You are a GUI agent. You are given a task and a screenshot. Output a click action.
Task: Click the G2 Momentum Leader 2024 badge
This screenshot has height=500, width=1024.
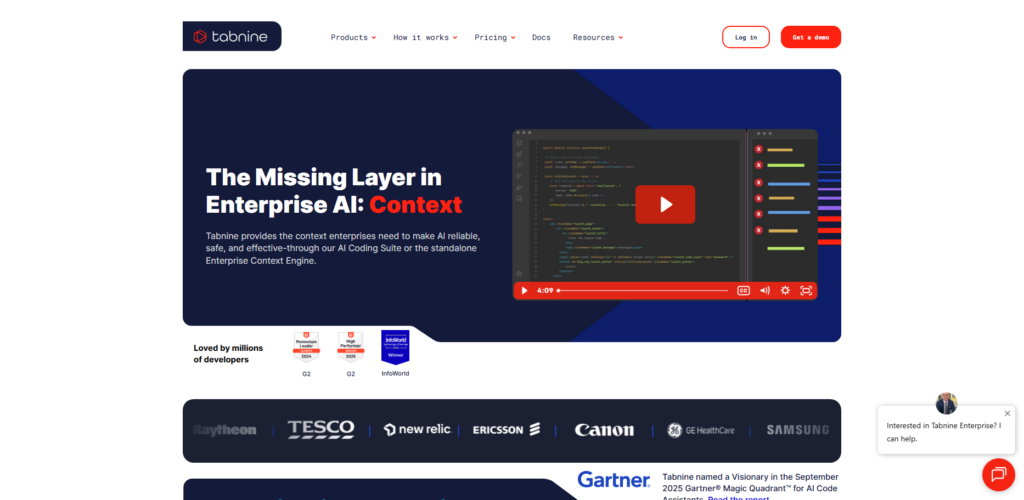tap(306, 348)
